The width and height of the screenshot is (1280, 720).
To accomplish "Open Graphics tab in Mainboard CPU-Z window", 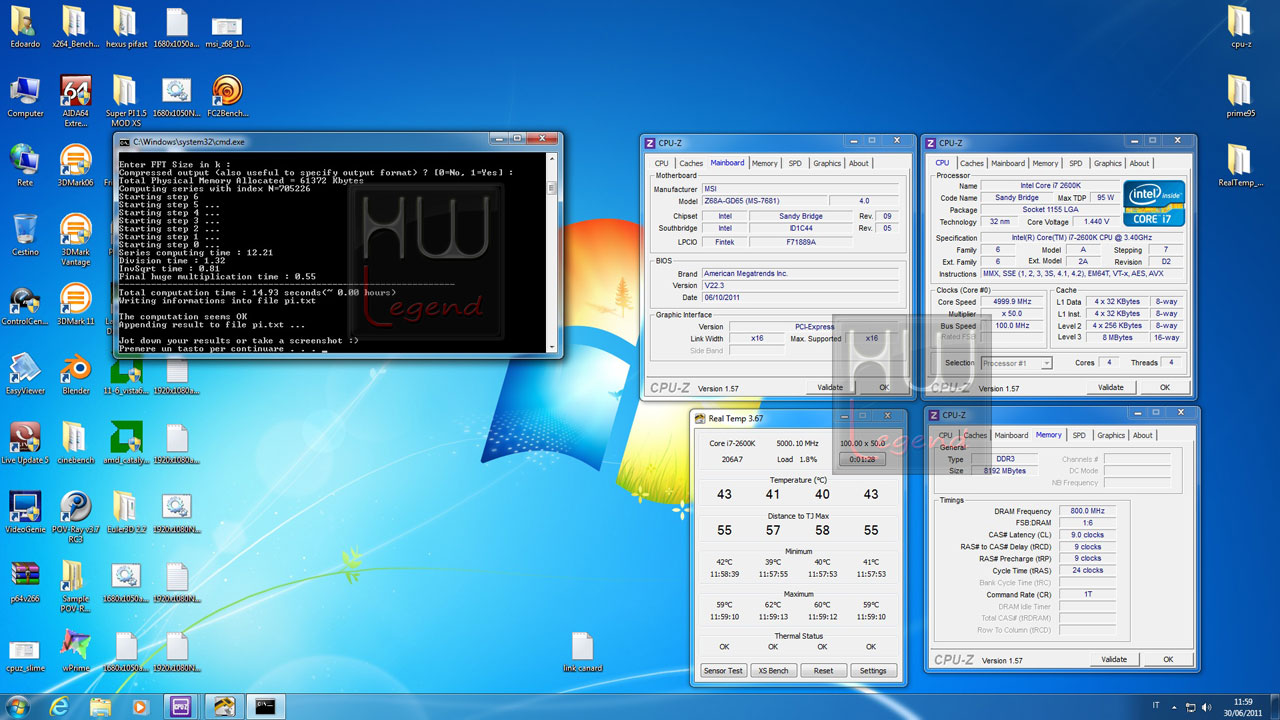I will point(827,163).
